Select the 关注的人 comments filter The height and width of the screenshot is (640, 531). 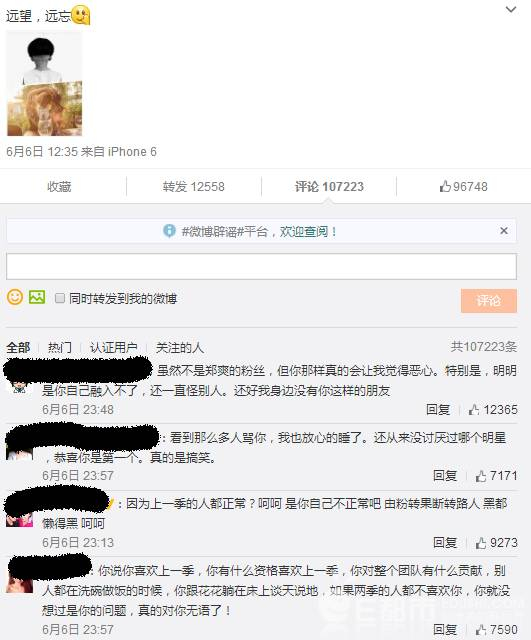tap(180, 348)
